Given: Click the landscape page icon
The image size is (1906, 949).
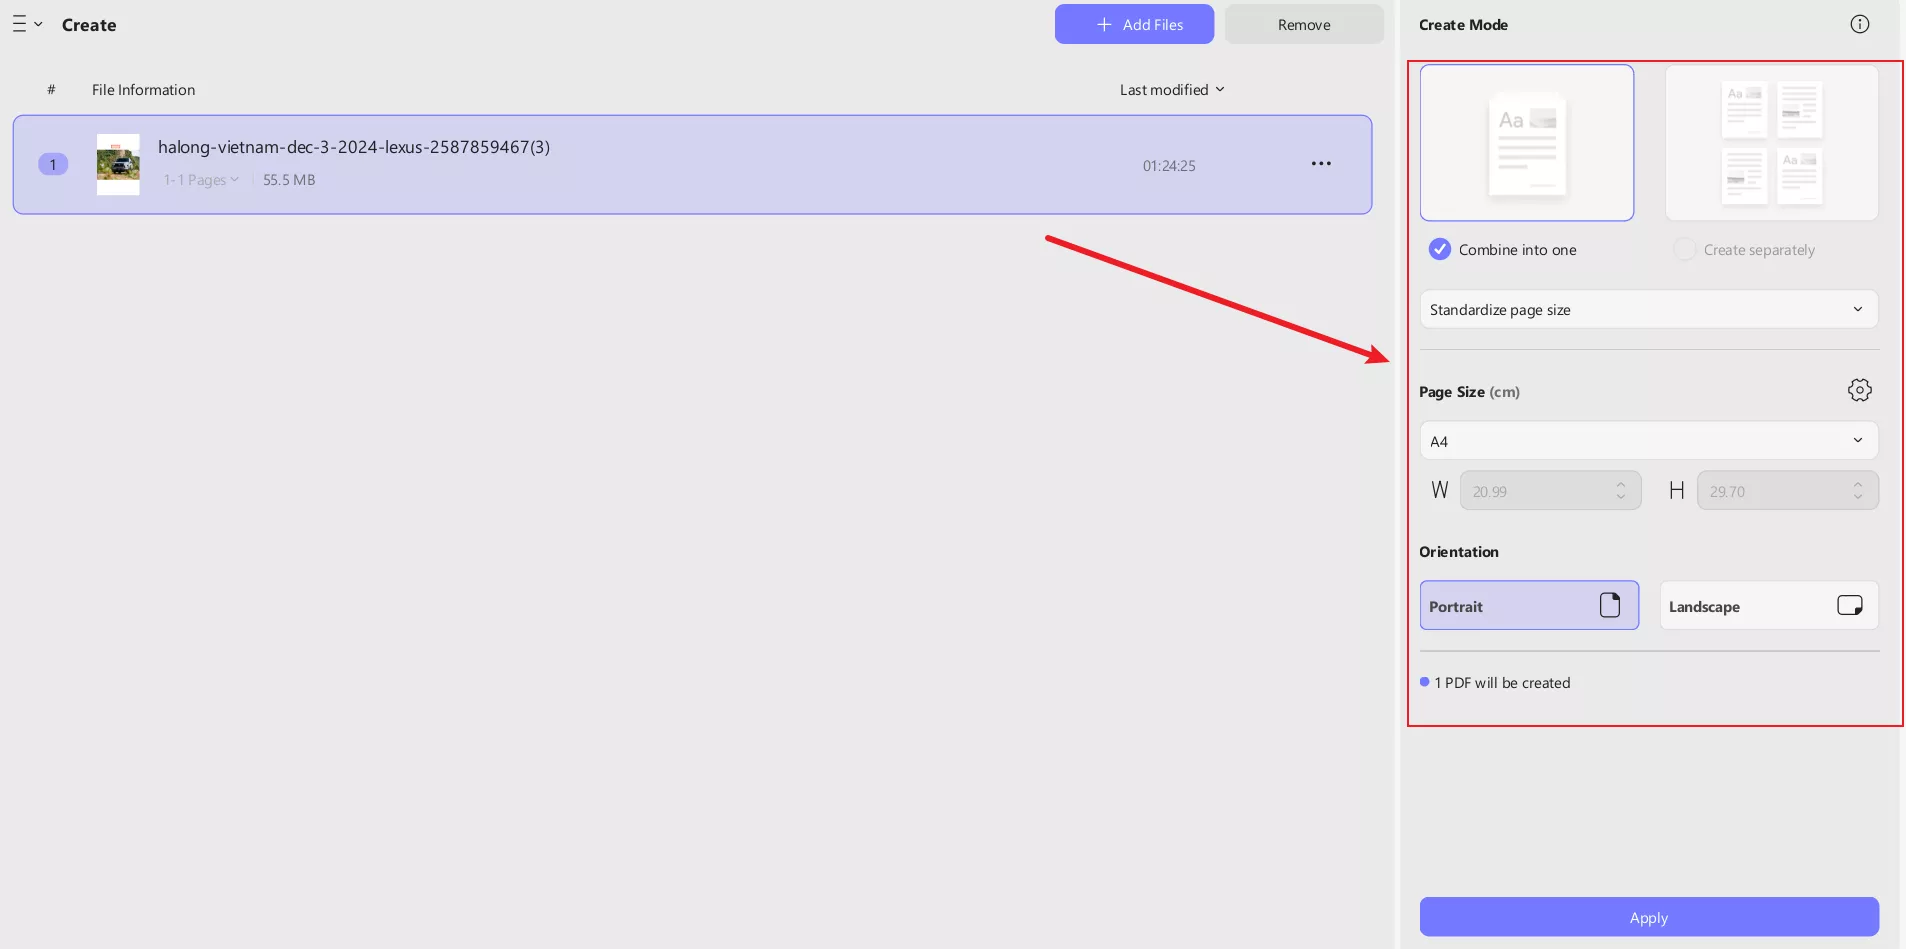Looking at the screenshot, I should pyautogui.click(x=1849, y=605).
